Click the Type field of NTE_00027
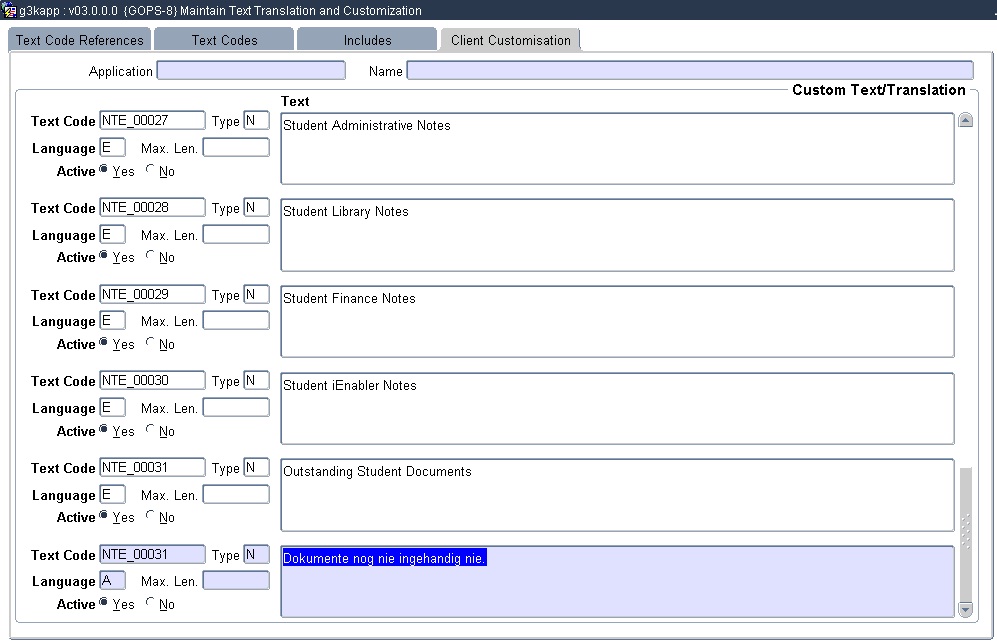Image resolution: width=997 pixels, height=643 pixels. coord(257,120)
